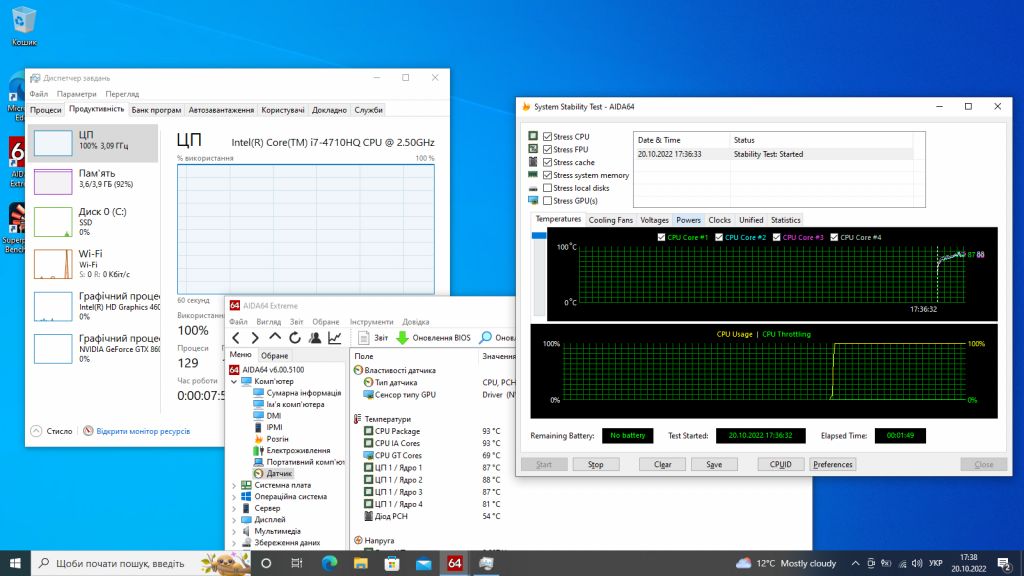
Task: Click the AIDA64 back navigation arrow
Action: coord(236,338)
